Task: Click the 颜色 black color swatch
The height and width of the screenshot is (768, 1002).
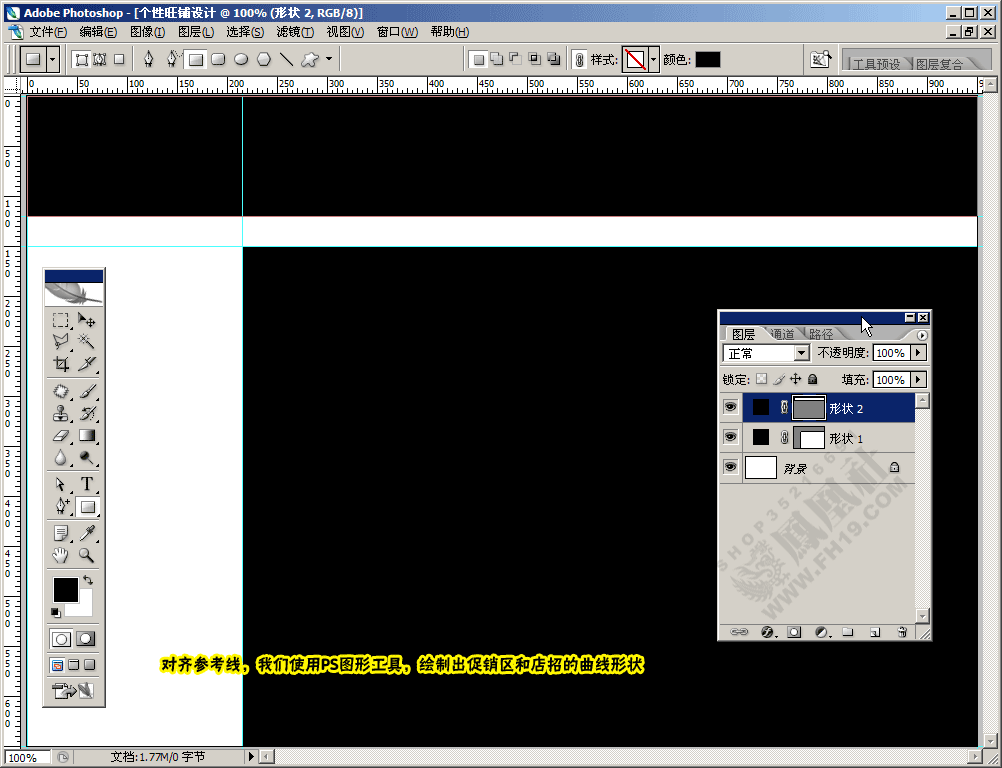Action: click(x=707, y=59)
